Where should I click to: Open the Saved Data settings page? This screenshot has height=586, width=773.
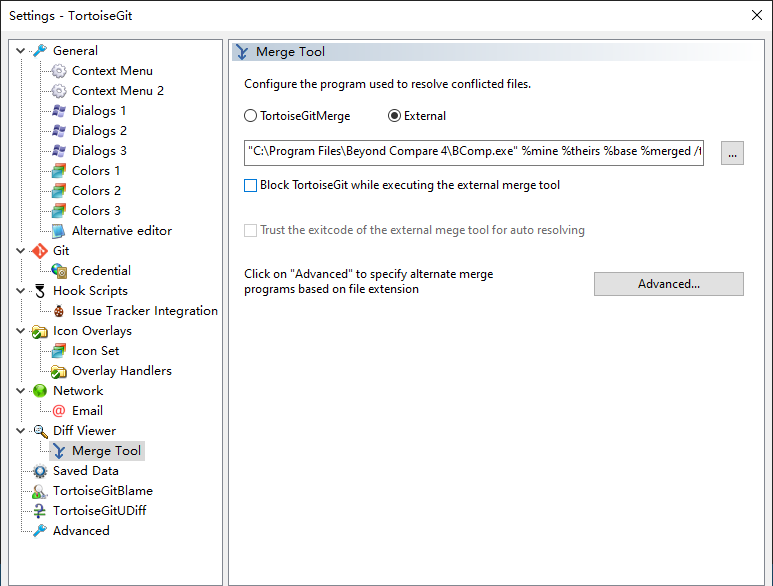86,471
